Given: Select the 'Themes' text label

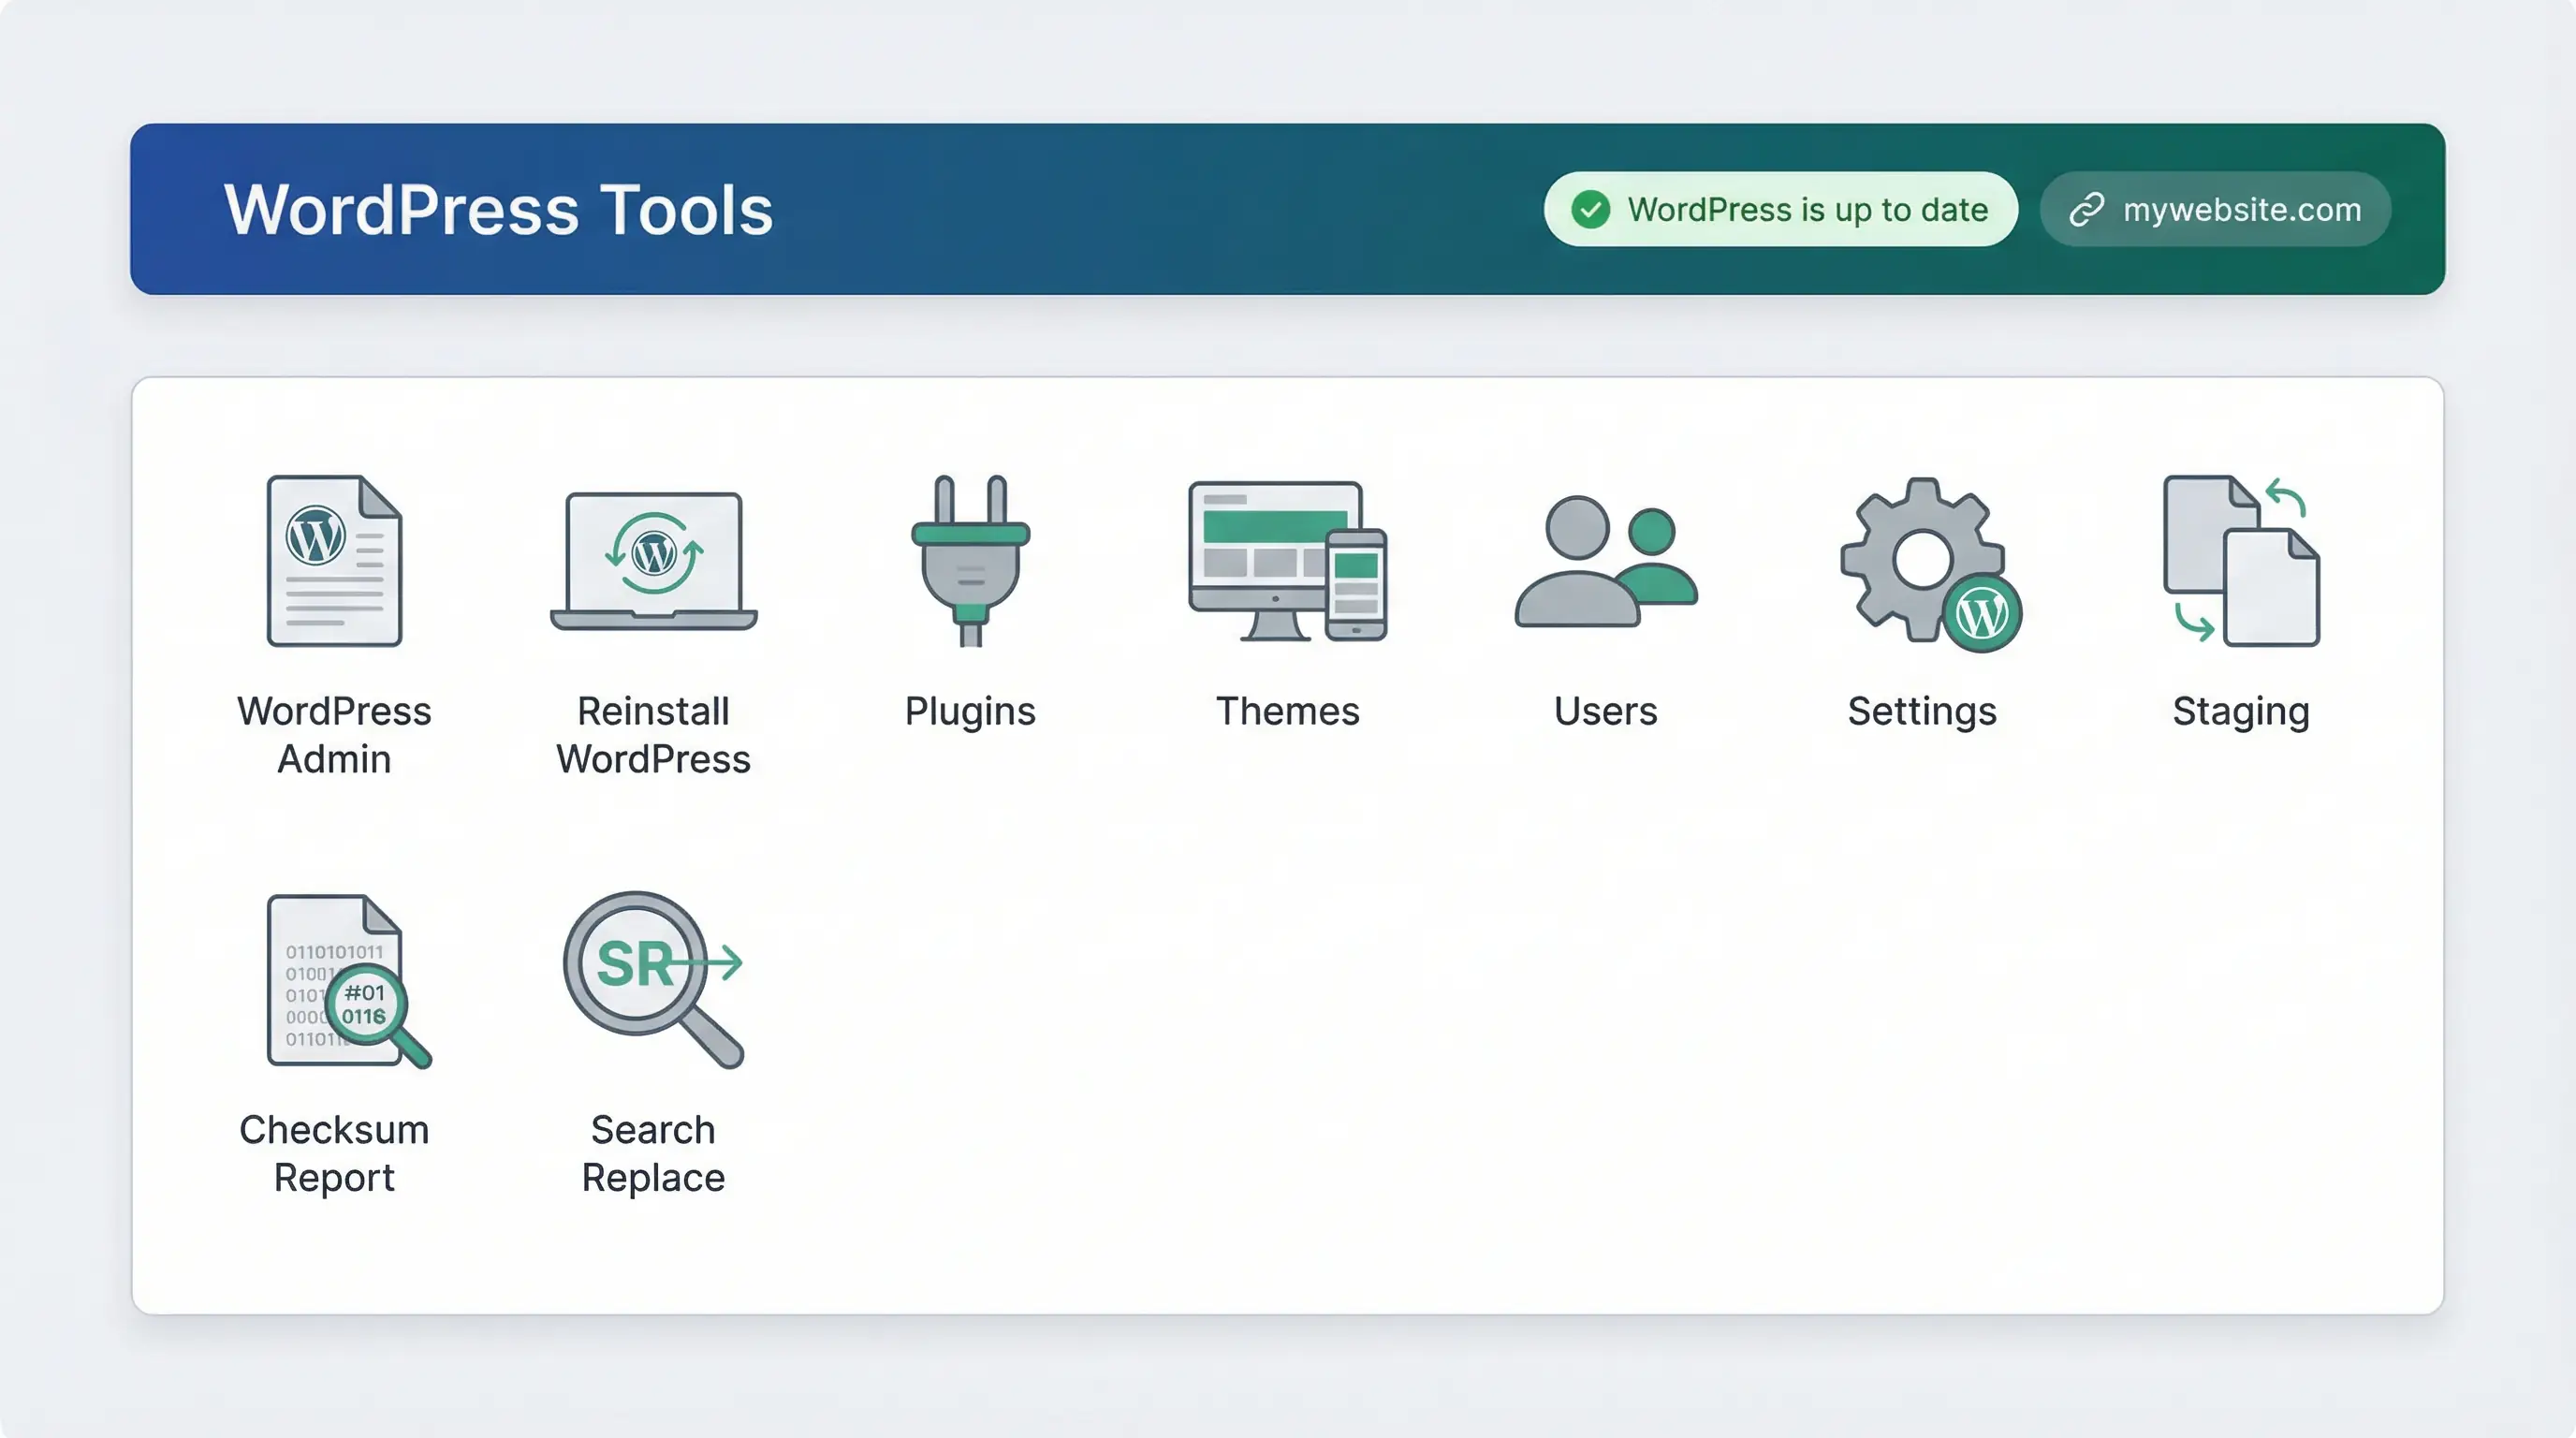Looking at the screenshot, I should pos(1287,711).
